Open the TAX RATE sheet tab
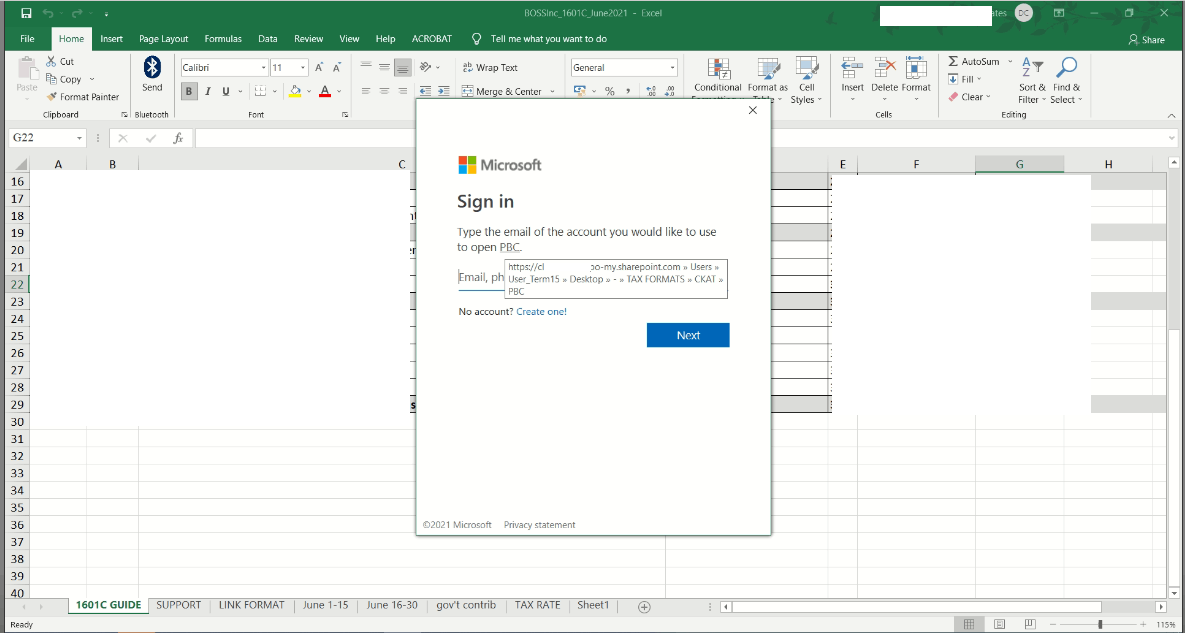 point(537,605)
